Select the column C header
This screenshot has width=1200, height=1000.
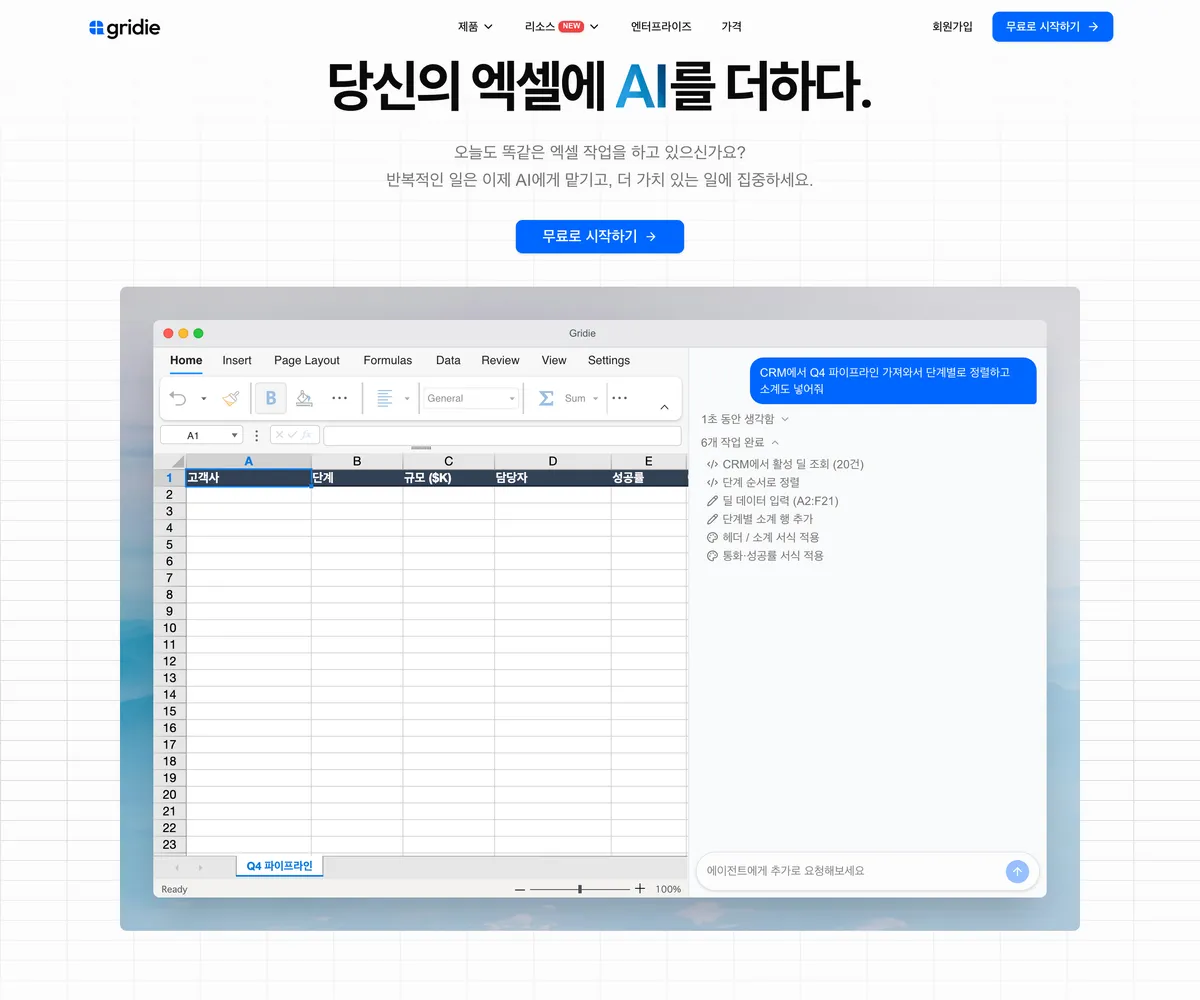(x=449, y=461)
